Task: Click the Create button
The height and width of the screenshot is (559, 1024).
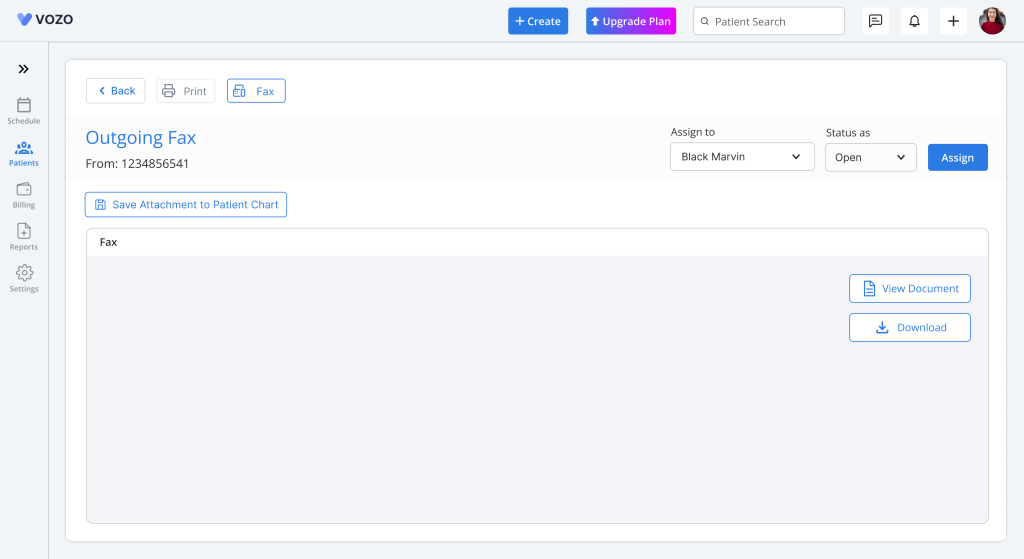Action: [538, 21]
